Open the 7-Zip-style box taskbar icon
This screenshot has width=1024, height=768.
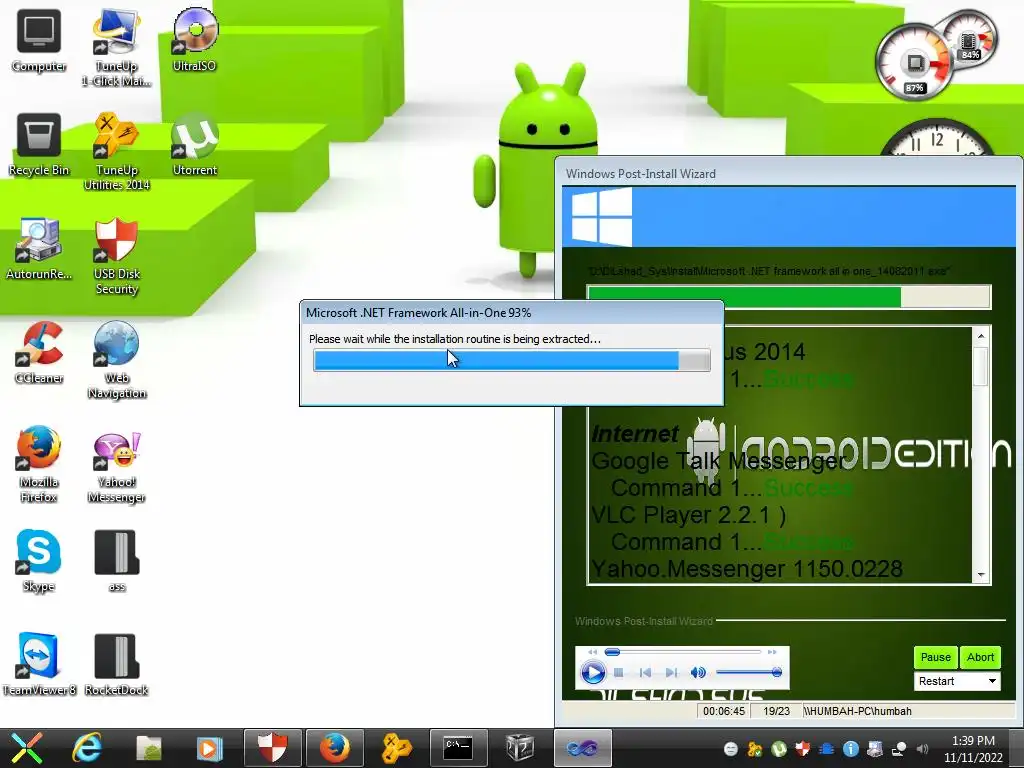520,748
